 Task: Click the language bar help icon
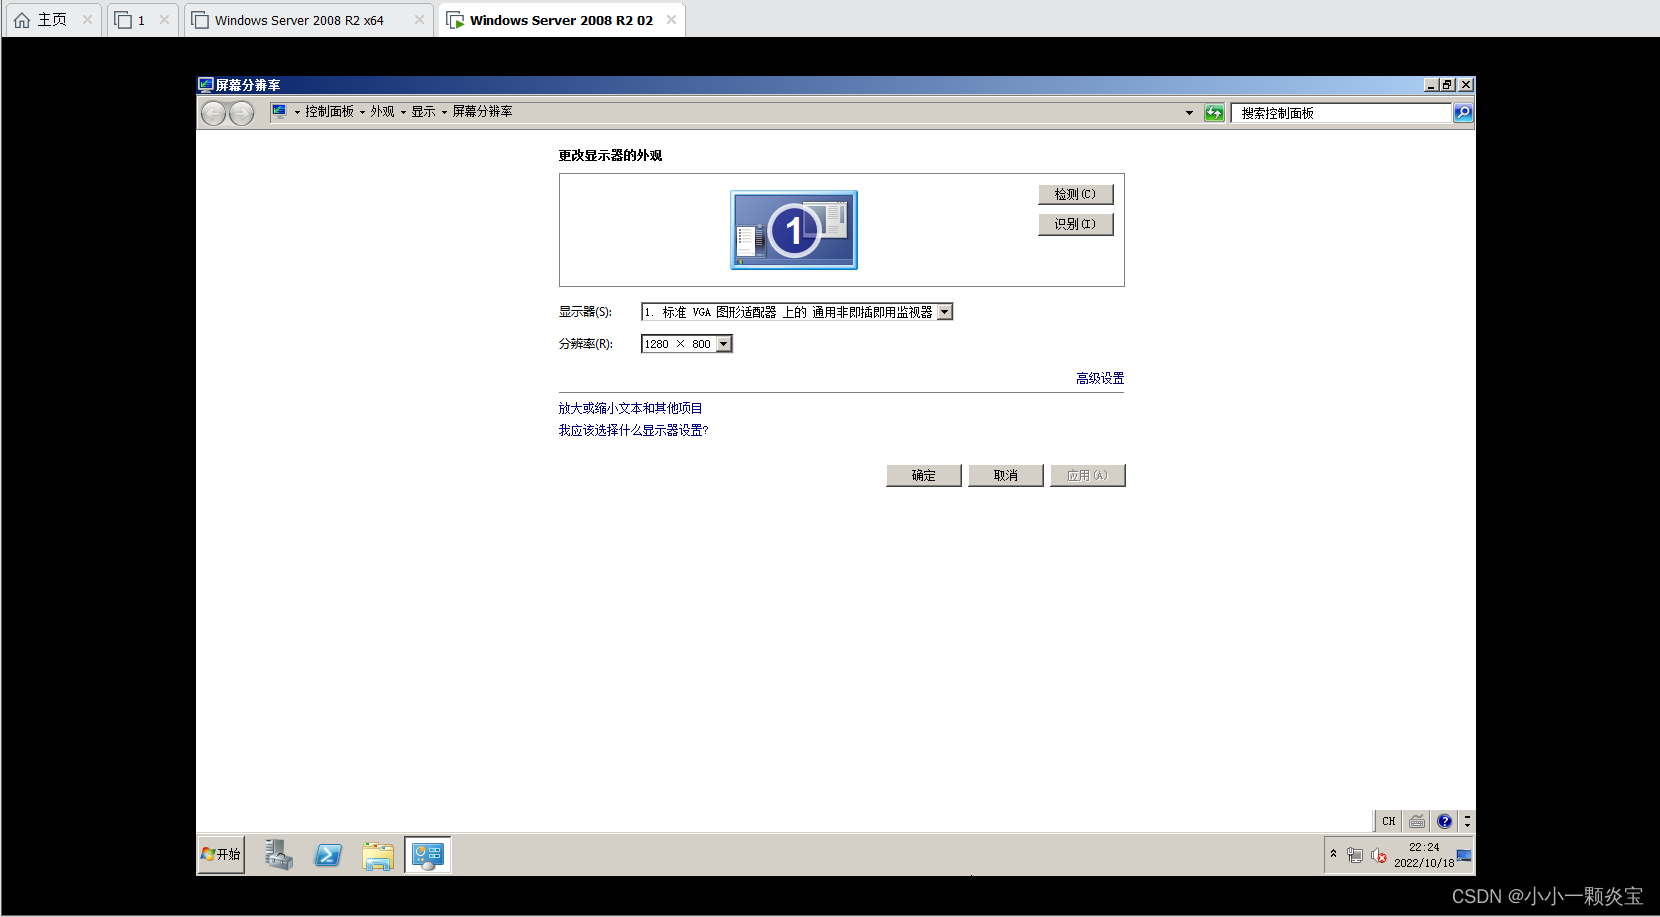tap(1444, 821)
